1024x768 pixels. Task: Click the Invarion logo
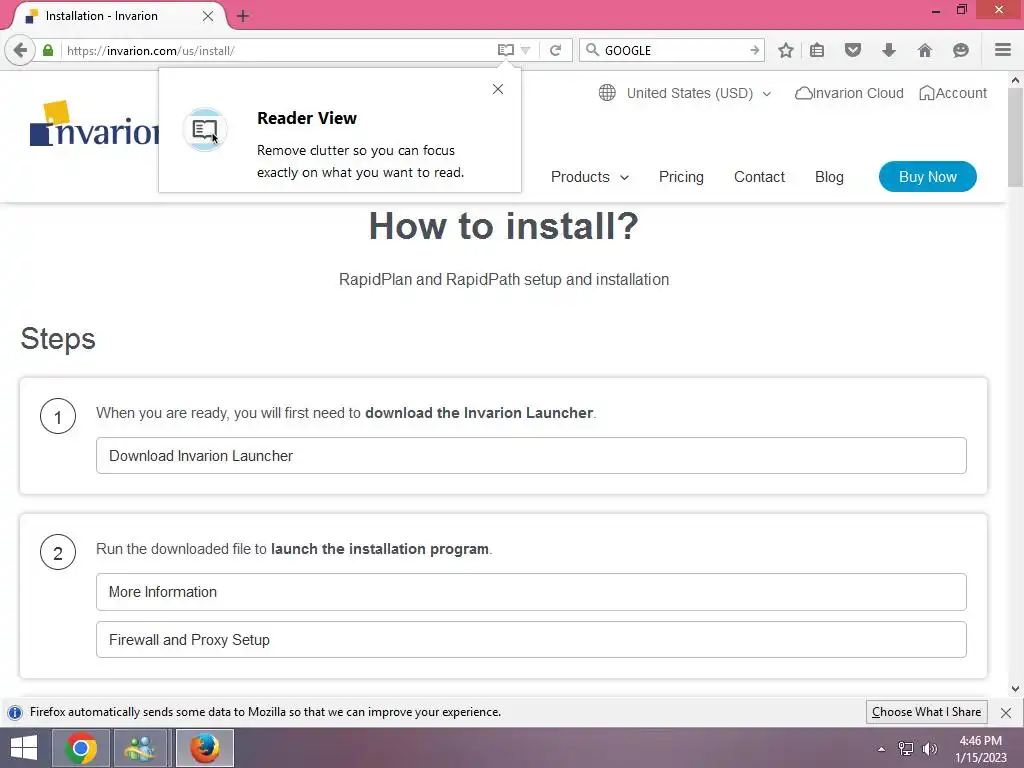(95, 124)
